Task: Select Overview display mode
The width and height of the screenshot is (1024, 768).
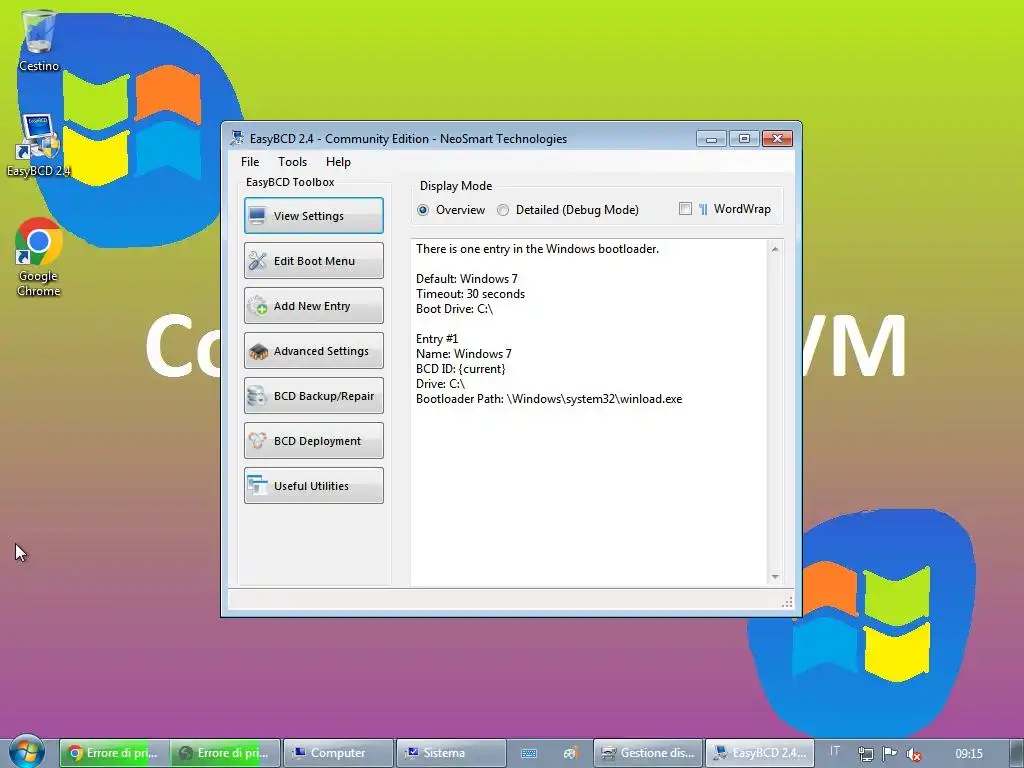Action: pos(423,210)
